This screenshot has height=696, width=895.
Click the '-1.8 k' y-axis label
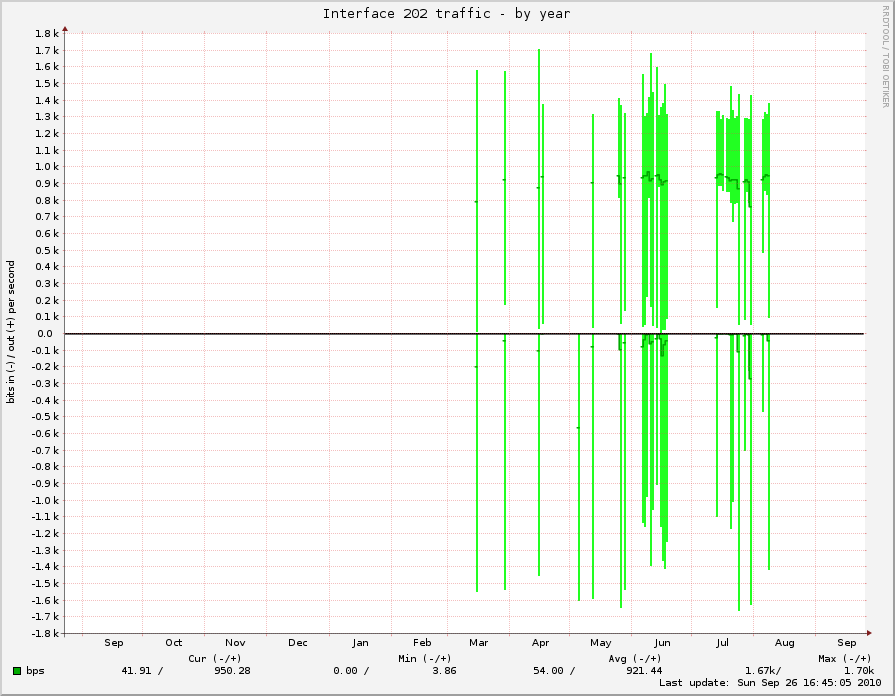tap(45, 634)
